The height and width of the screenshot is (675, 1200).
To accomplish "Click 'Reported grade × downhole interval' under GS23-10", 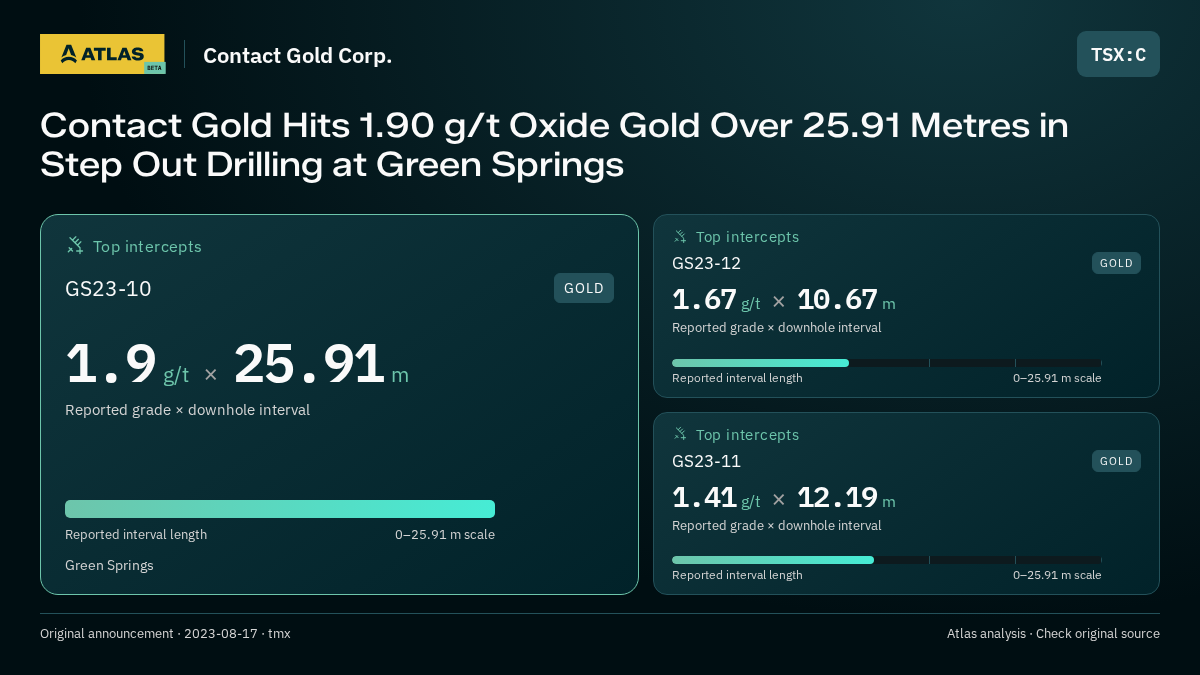I will pyautogui.click(x=187, y=410).
